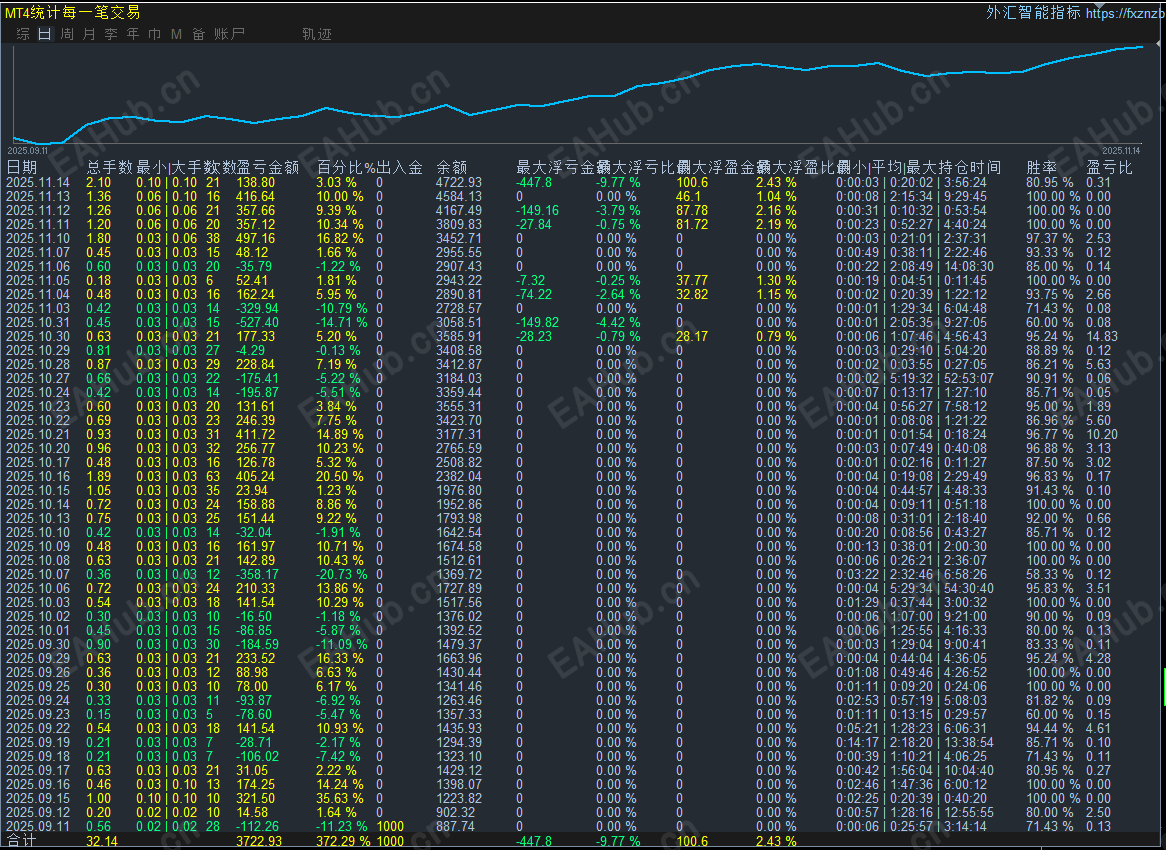Select the 2025.10.16 date row

[x=38, y=476]
